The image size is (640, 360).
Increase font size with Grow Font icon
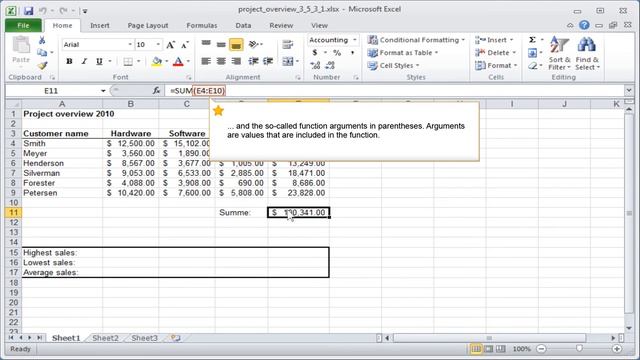(171, 44)
